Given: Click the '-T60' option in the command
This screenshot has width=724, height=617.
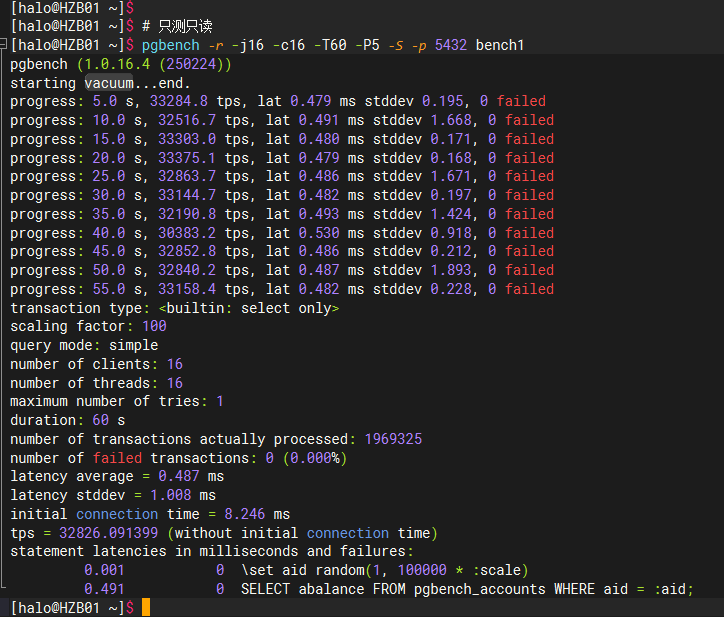Looking at the screenshot, I should point(330,45).
